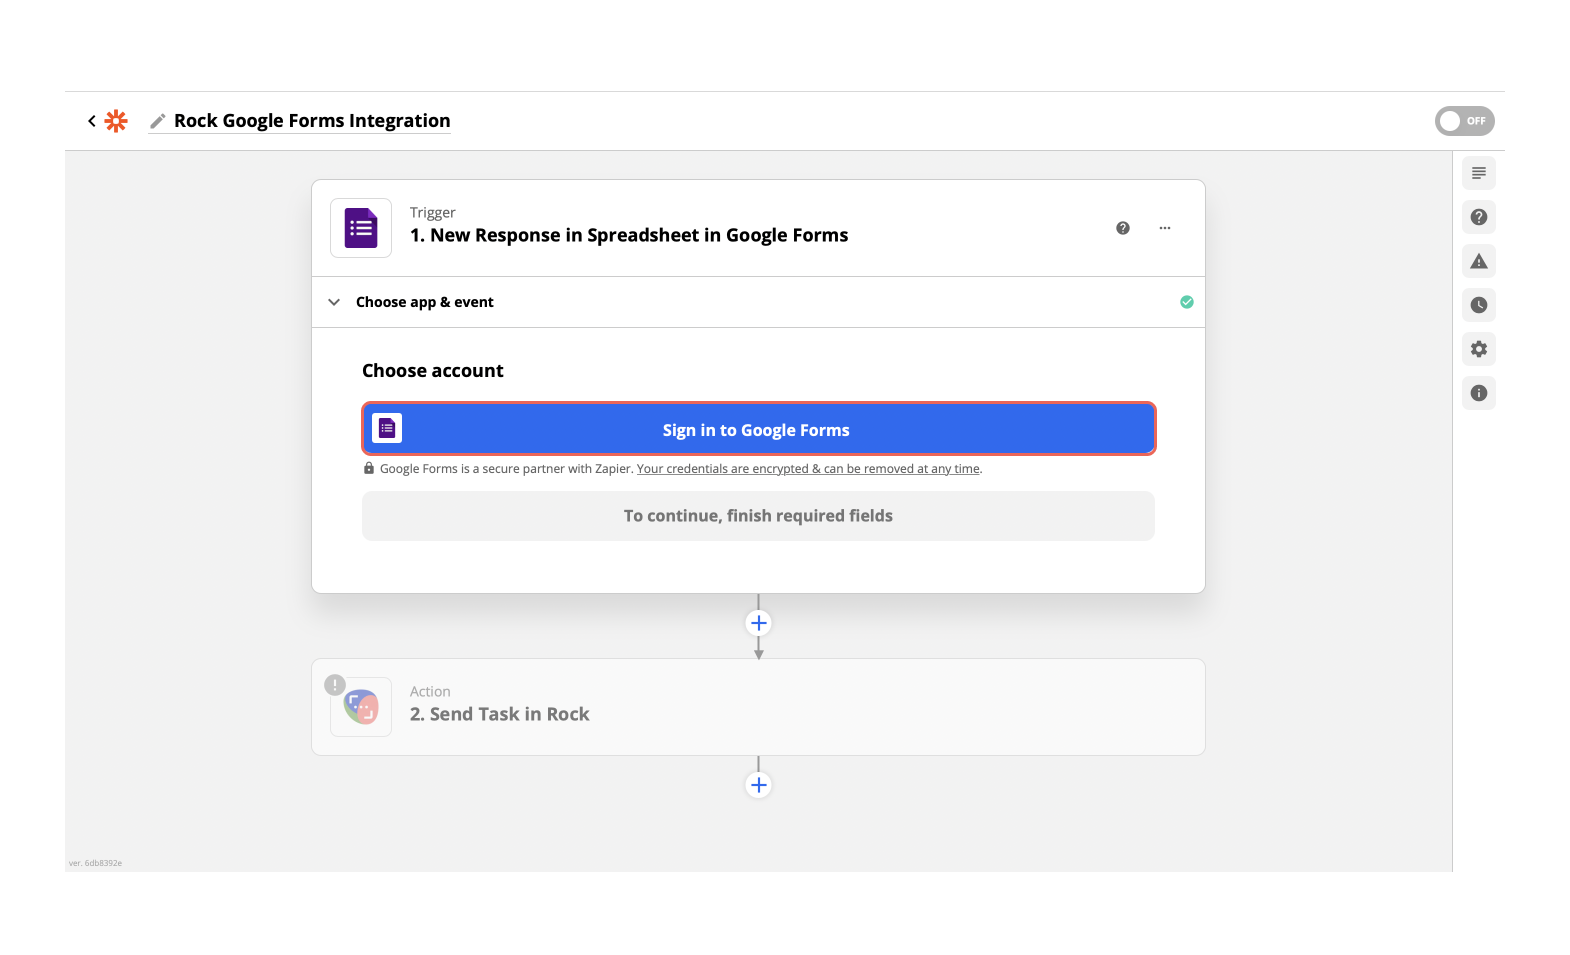Click the Zapier logo icon
Screen dimensions: 1570x955
(x=116, y=121)
